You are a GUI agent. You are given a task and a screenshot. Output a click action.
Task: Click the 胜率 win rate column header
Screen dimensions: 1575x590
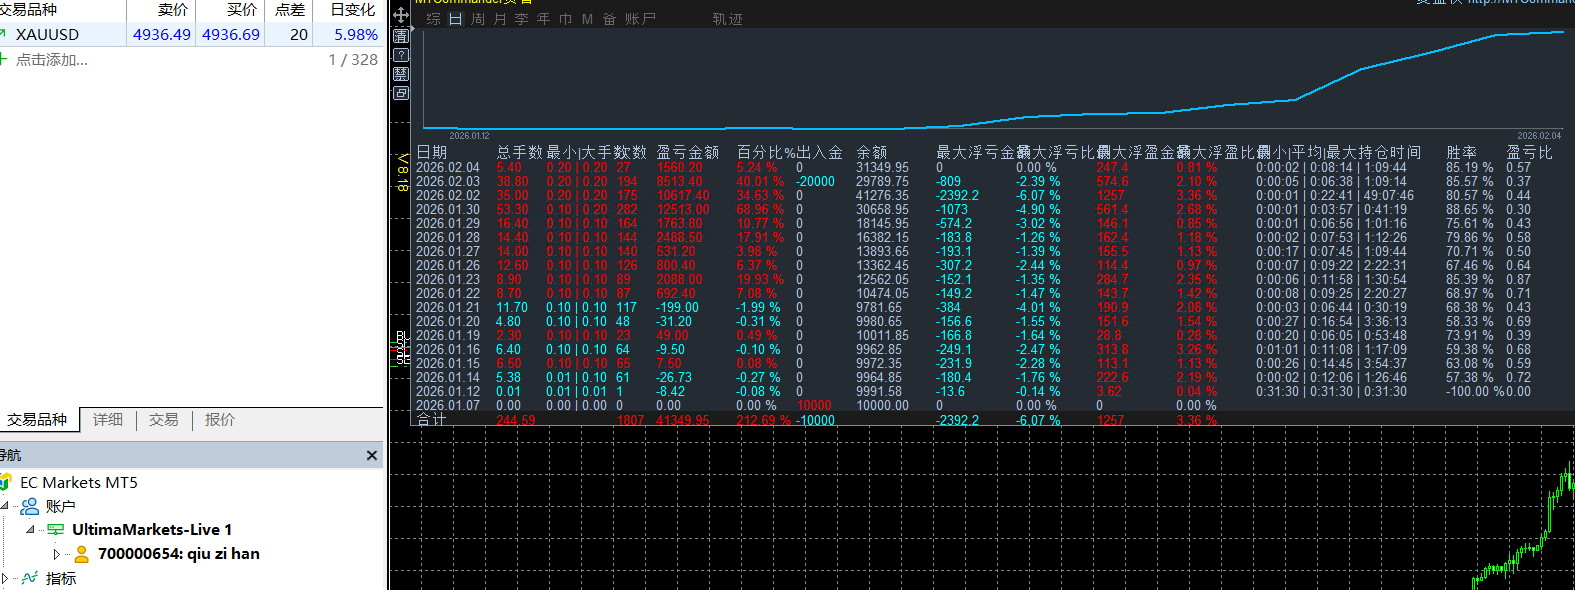1462,152
